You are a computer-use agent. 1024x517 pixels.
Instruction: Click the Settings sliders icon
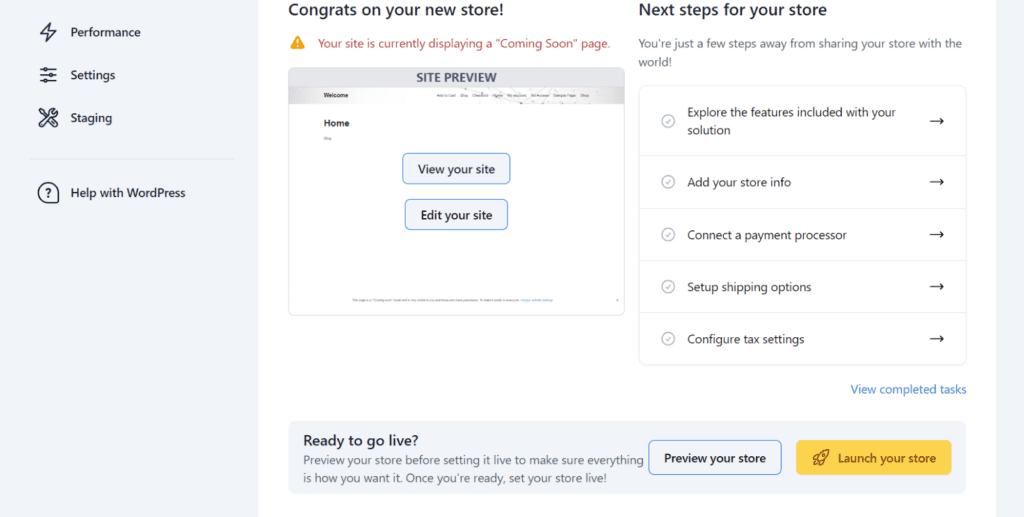[x=48, y=75]
